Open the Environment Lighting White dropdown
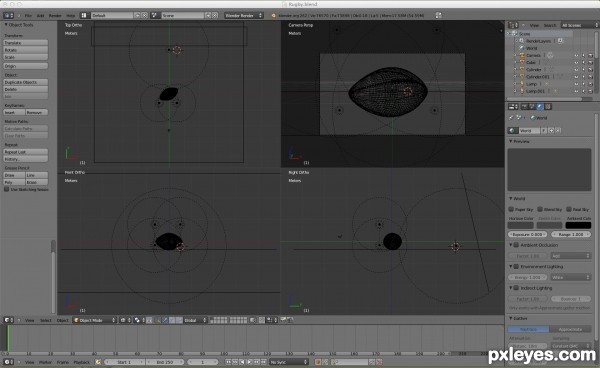This screenshot has height=368, width=600. [x=570, y=277]
